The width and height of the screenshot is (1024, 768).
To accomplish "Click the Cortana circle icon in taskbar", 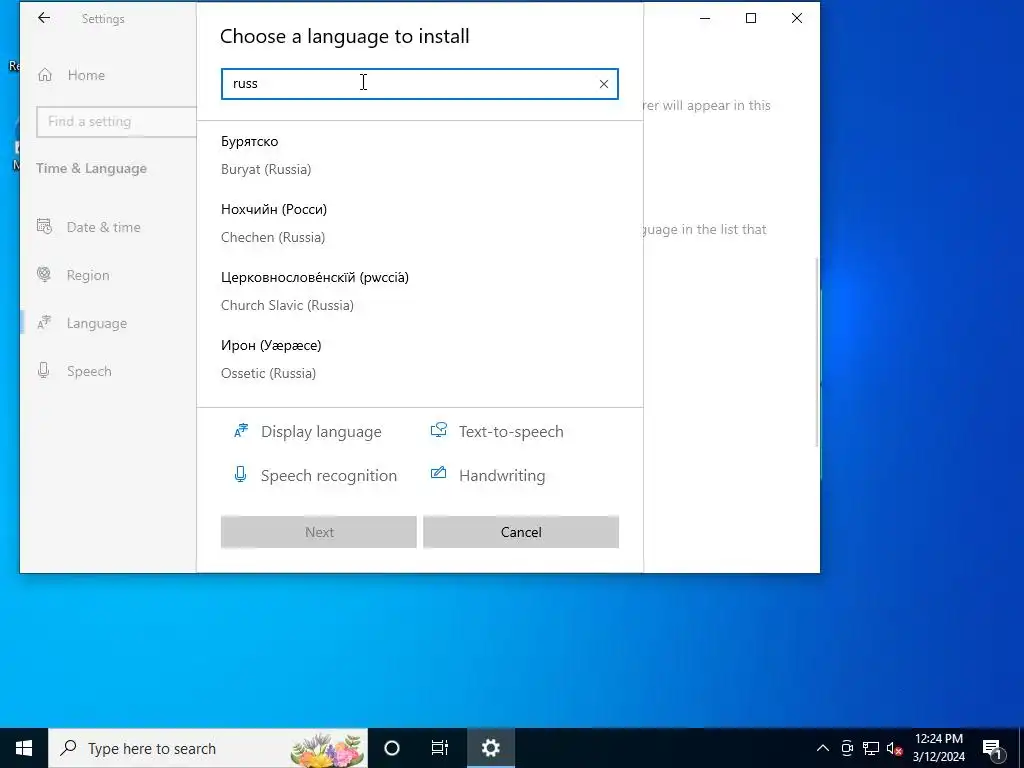I will coord(392,748).
